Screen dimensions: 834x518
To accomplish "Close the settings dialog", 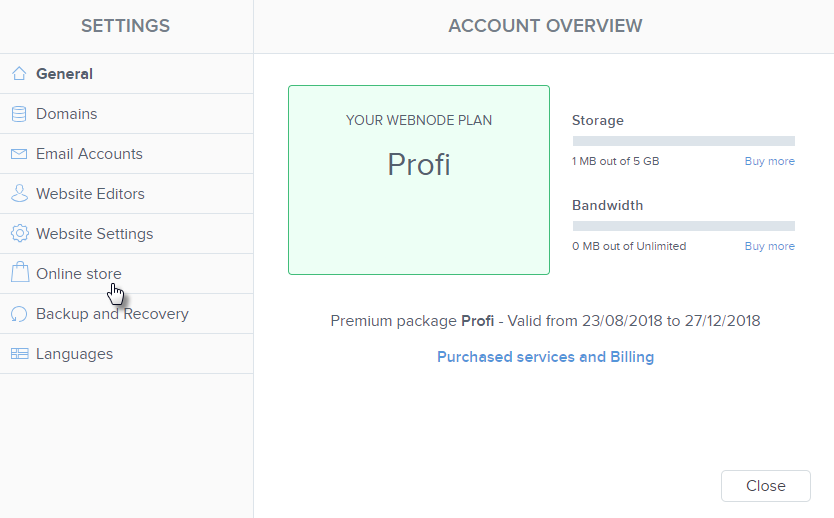I will point(765,486).
